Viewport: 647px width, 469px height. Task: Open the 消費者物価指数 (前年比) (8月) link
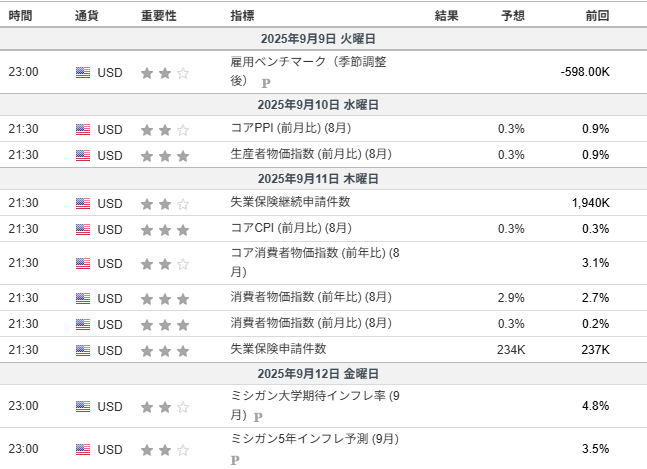[311, 297]
